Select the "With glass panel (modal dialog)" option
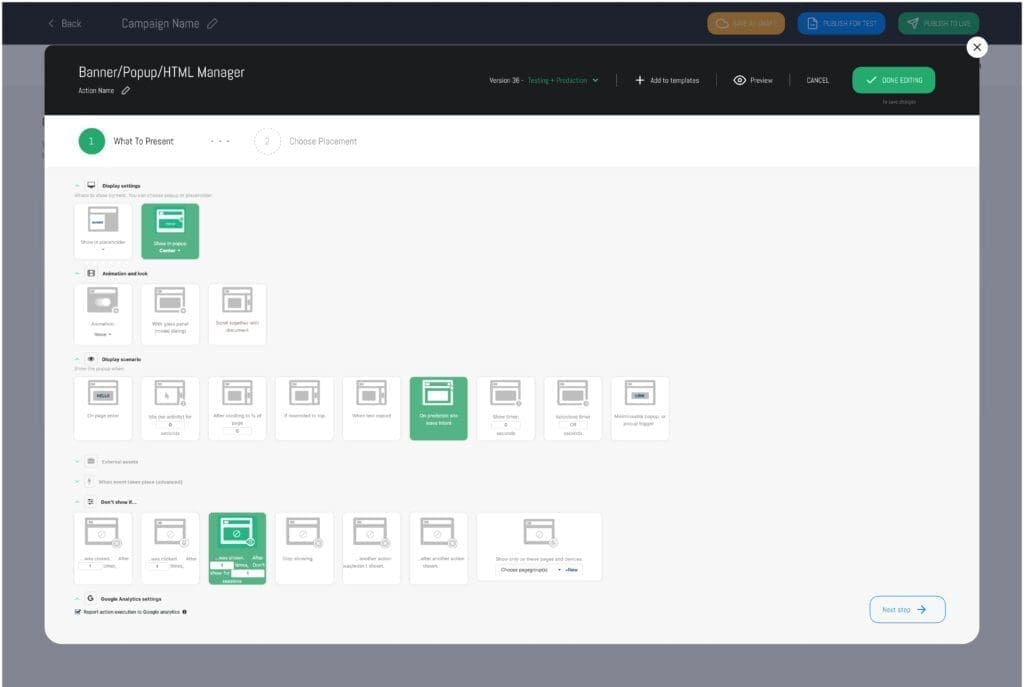This screenshot has width=1024, height=687. (170, 314)
